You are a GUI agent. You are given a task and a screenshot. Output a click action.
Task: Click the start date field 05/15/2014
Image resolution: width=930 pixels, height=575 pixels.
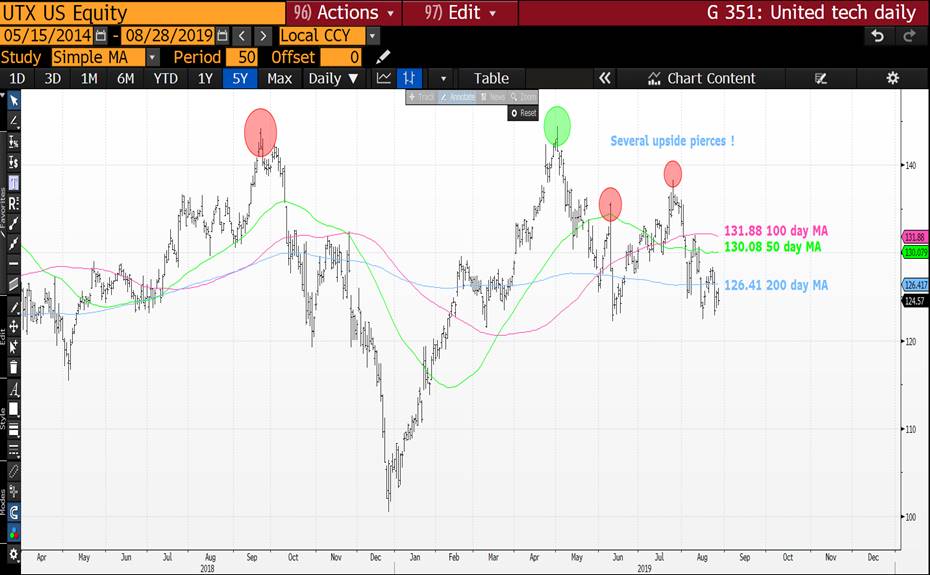point(47,36)
